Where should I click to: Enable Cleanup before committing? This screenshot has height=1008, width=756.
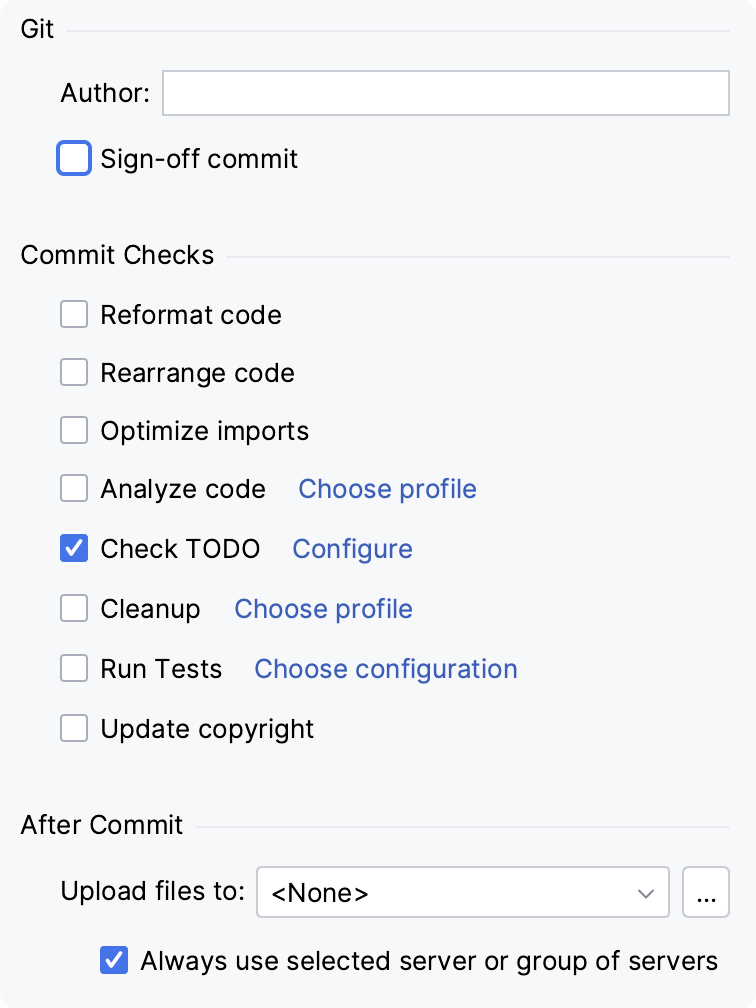[x=74, y=608]
